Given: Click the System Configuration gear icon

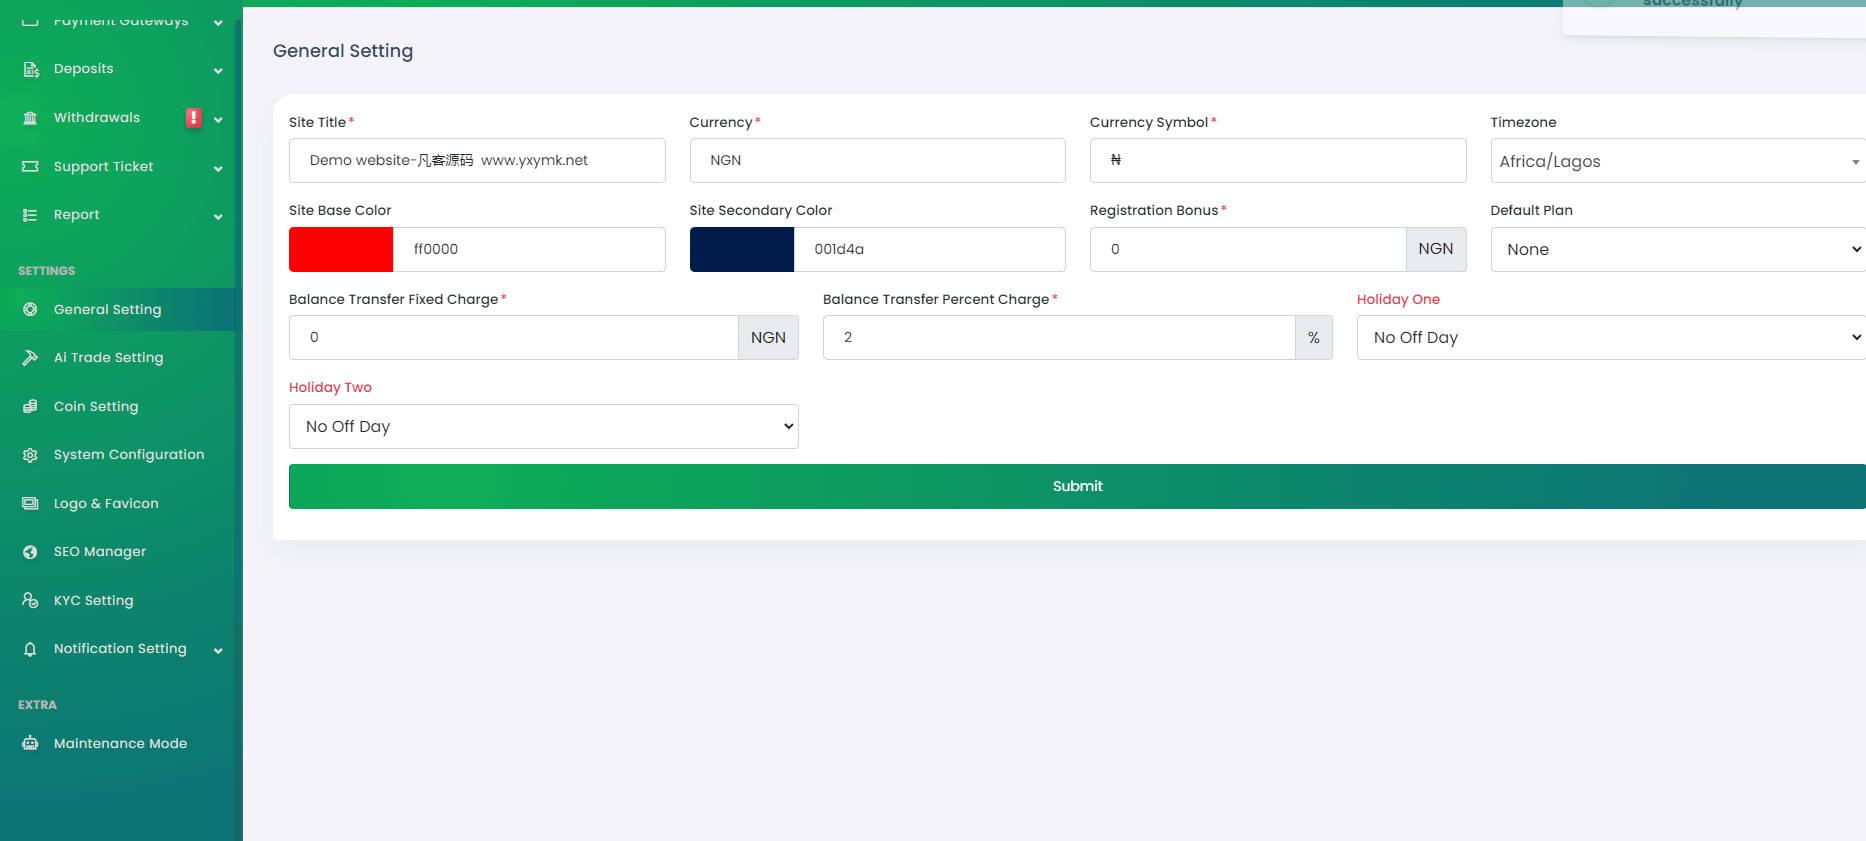Looking at the screenshot, I should pos(31,455).
